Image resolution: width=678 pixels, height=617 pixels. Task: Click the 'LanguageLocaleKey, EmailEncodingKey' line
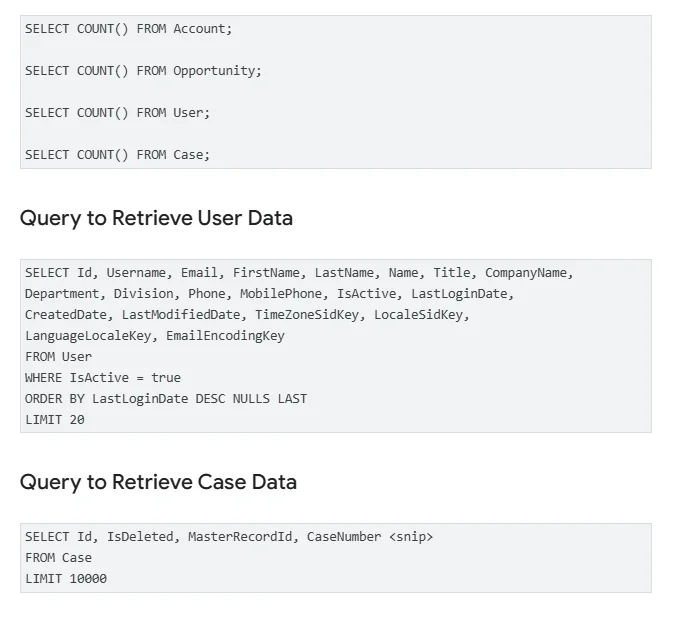(154, 336)
